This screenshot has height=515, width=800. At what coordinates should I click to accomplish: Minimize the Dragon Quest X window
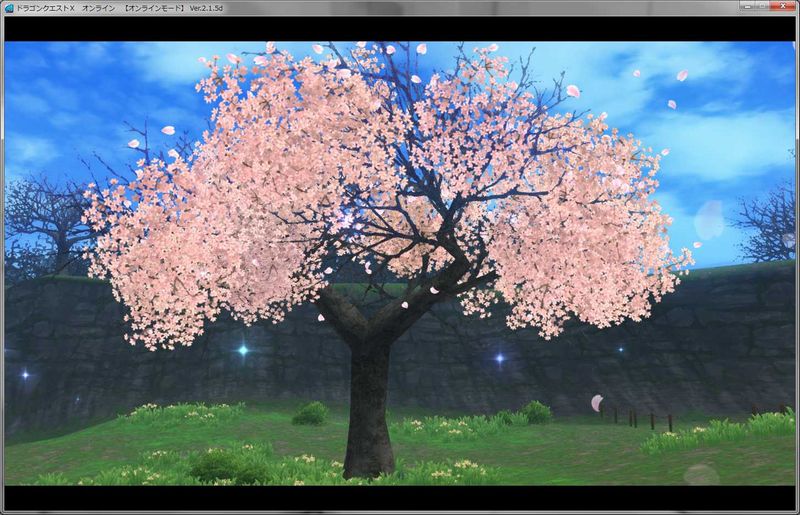pos(747,6)
